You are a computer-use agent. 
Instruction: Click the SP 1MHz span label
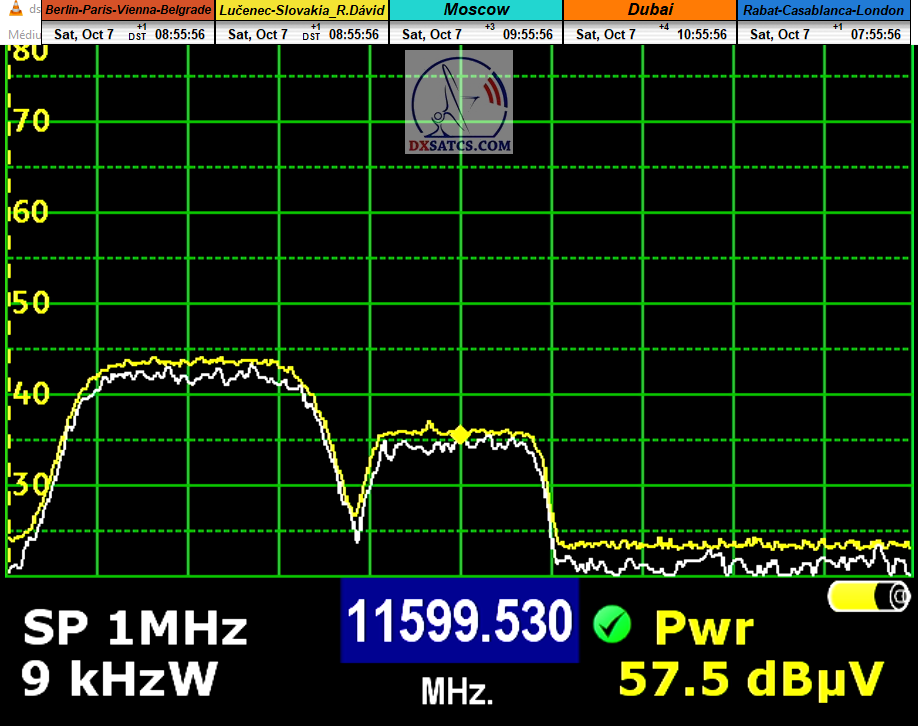(x=134, y=629)
